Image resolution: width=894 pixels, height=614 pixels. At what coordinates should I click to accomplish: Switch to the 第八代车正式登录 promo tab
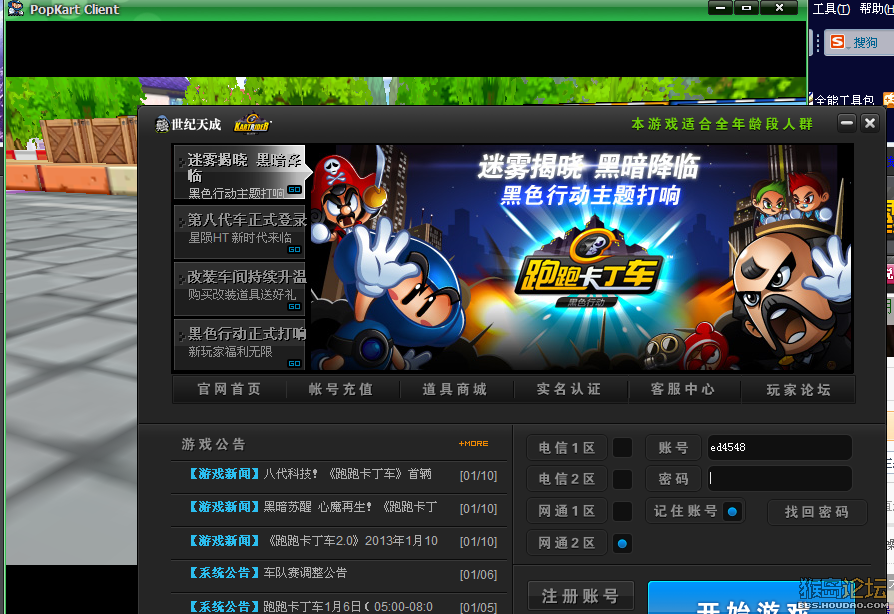pyautogui.click(x=239, y=231)
